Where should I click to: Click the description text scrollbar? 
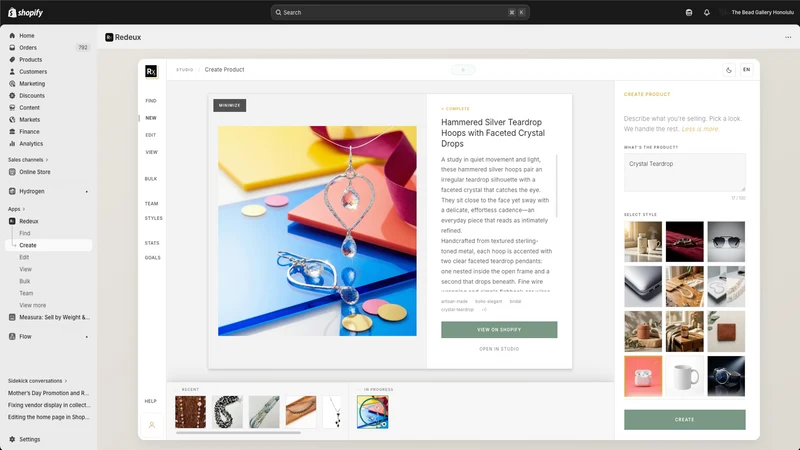pos(557,186)
